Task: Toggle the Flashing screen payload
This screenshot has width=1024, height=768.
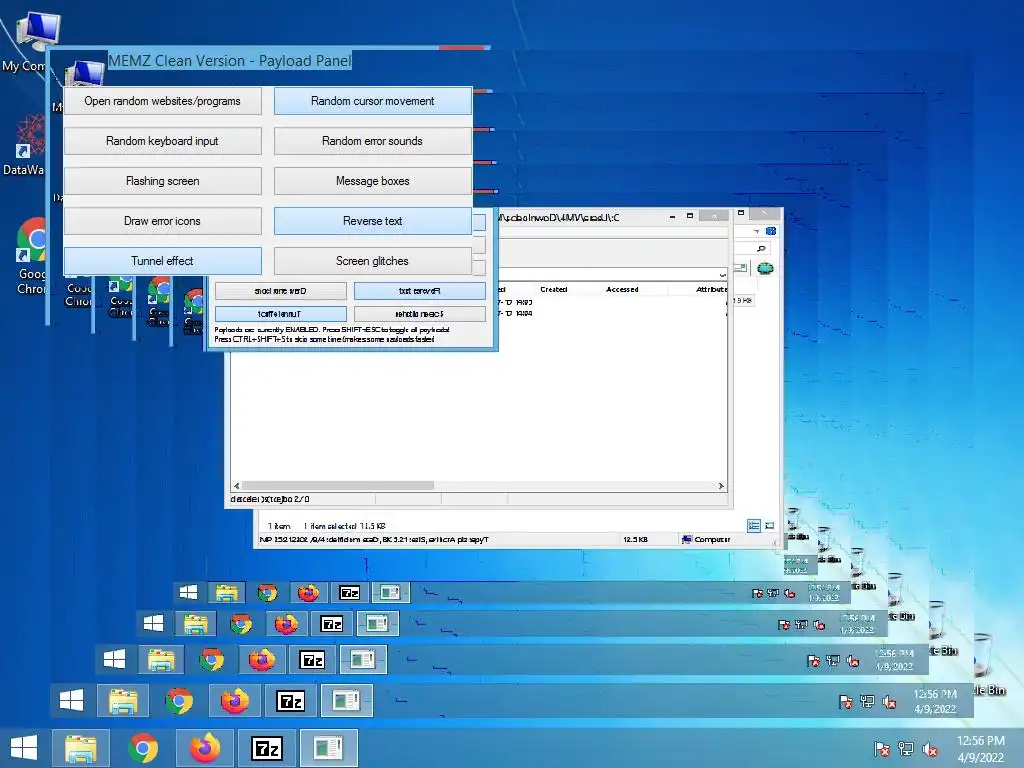Action: tap(163, 181)
